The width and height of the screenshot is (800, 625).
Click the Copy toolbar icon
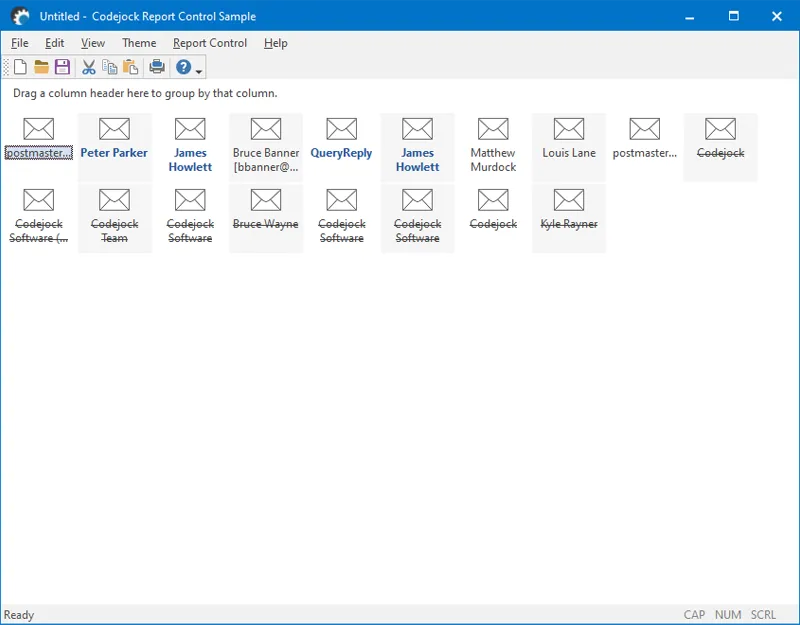[x=110, y=68]
